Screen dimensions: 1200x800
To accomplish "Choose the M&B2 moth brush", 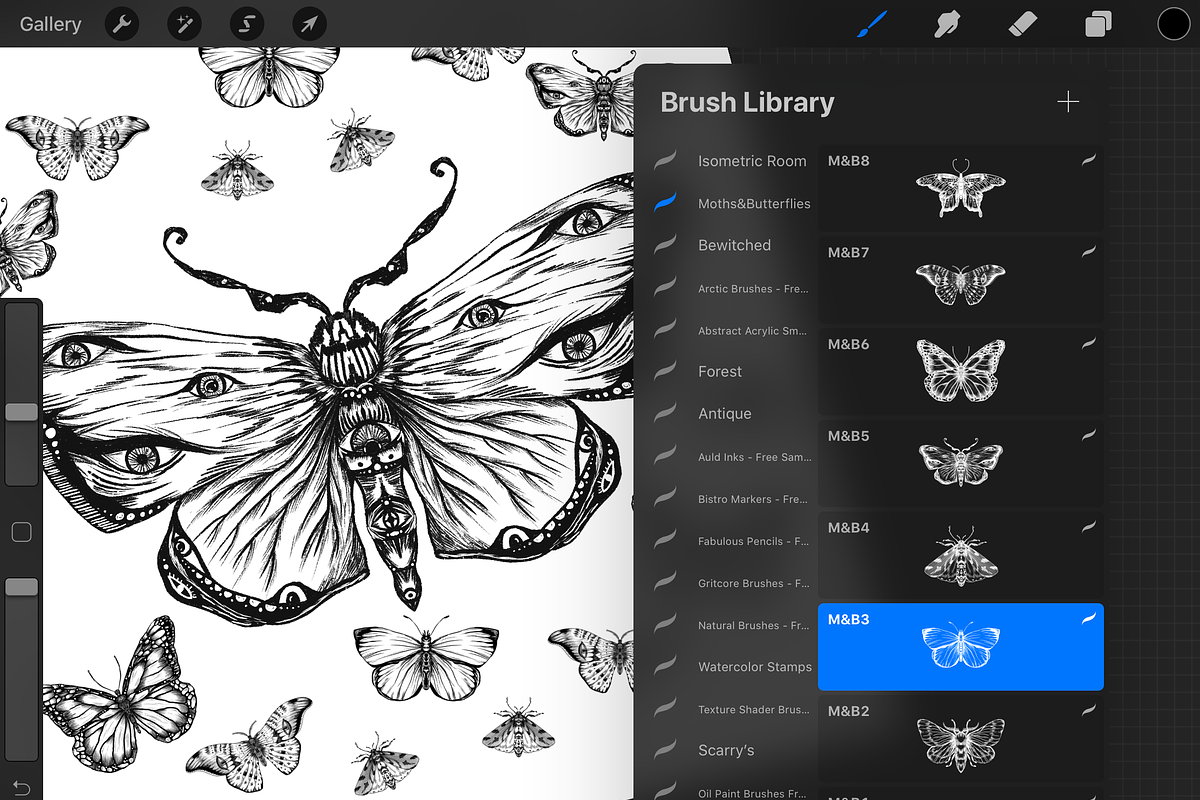I will click(961, 738).
